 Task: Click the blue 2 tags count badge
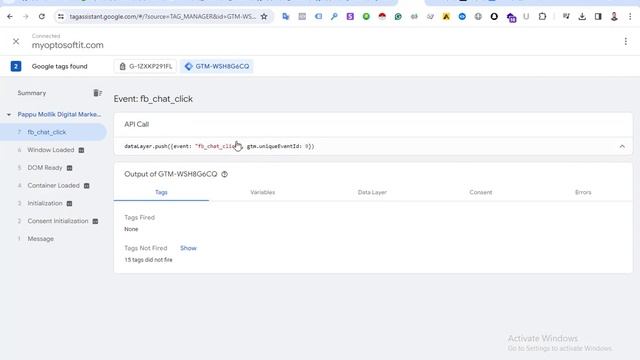16,66
